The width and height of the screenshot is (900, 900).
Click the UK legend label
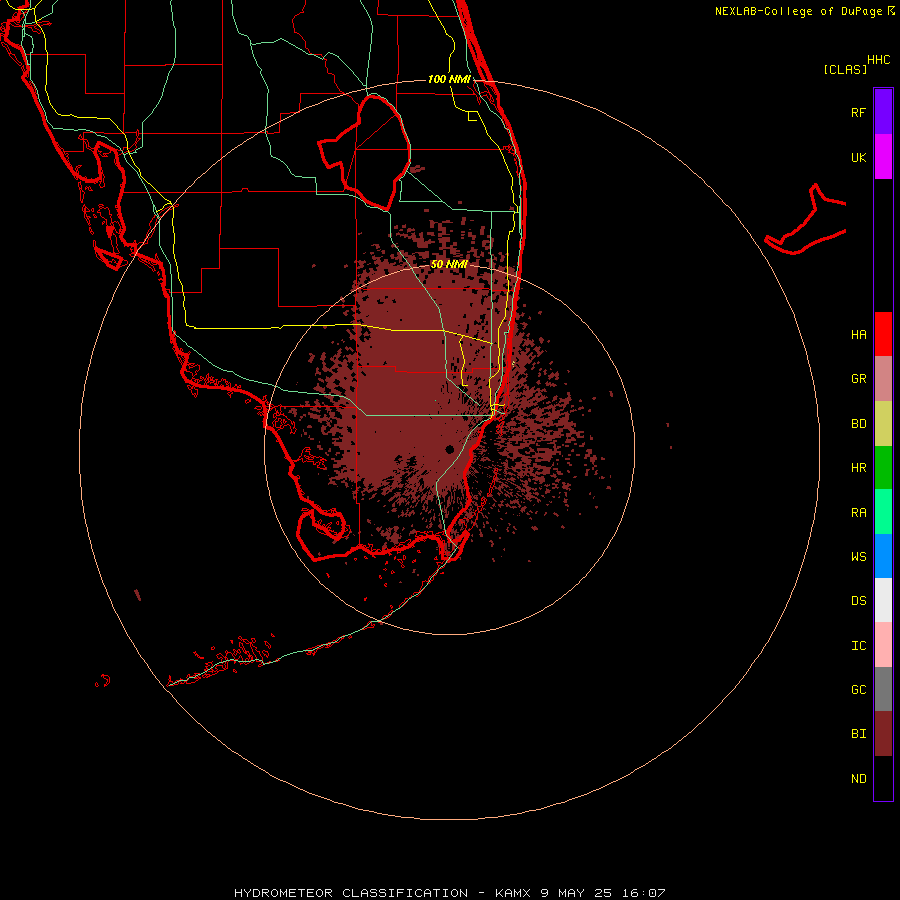click(x=858, y=157)
